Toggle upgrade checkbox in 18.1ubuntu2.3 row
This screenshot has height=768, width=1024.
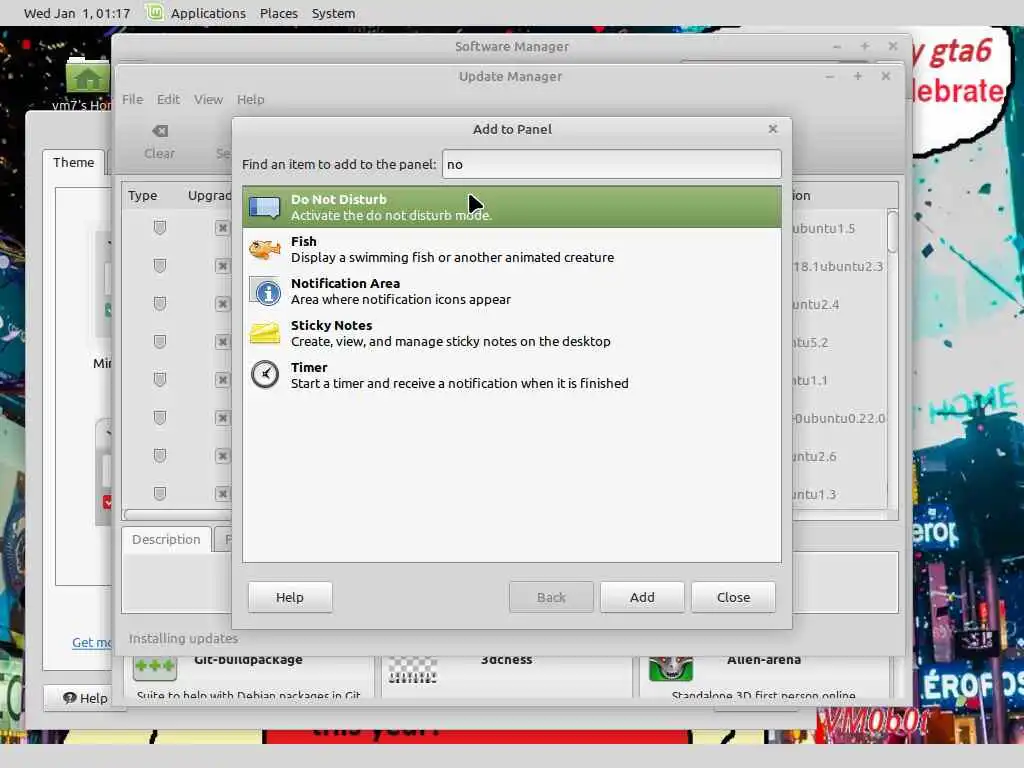tap(222, 266)
